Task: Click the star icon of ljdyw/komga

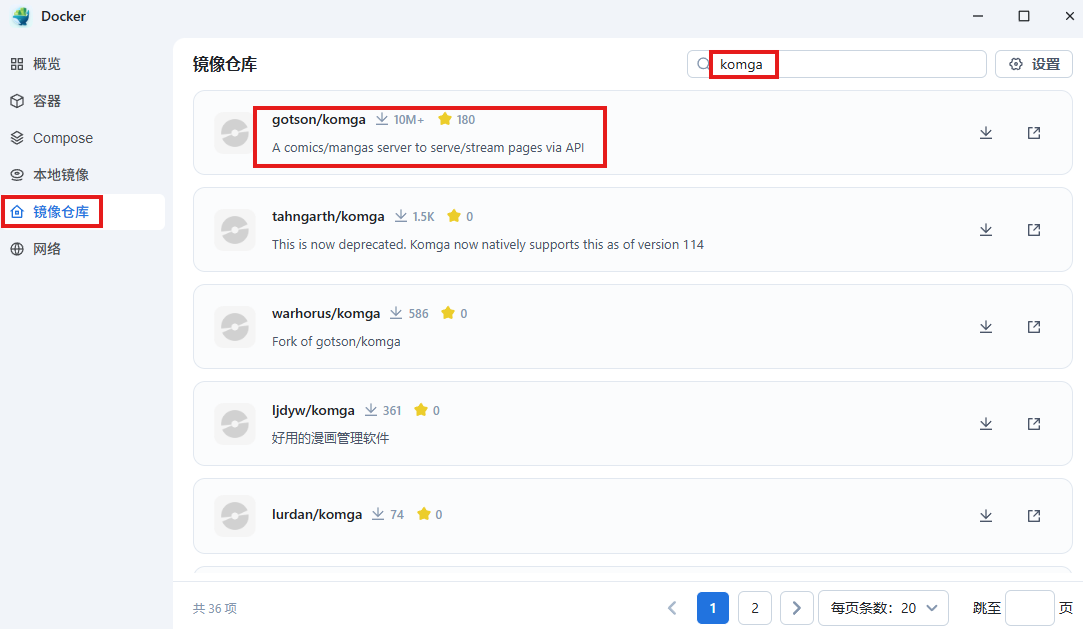Action: pyautogui.click(x=421, y=410)
